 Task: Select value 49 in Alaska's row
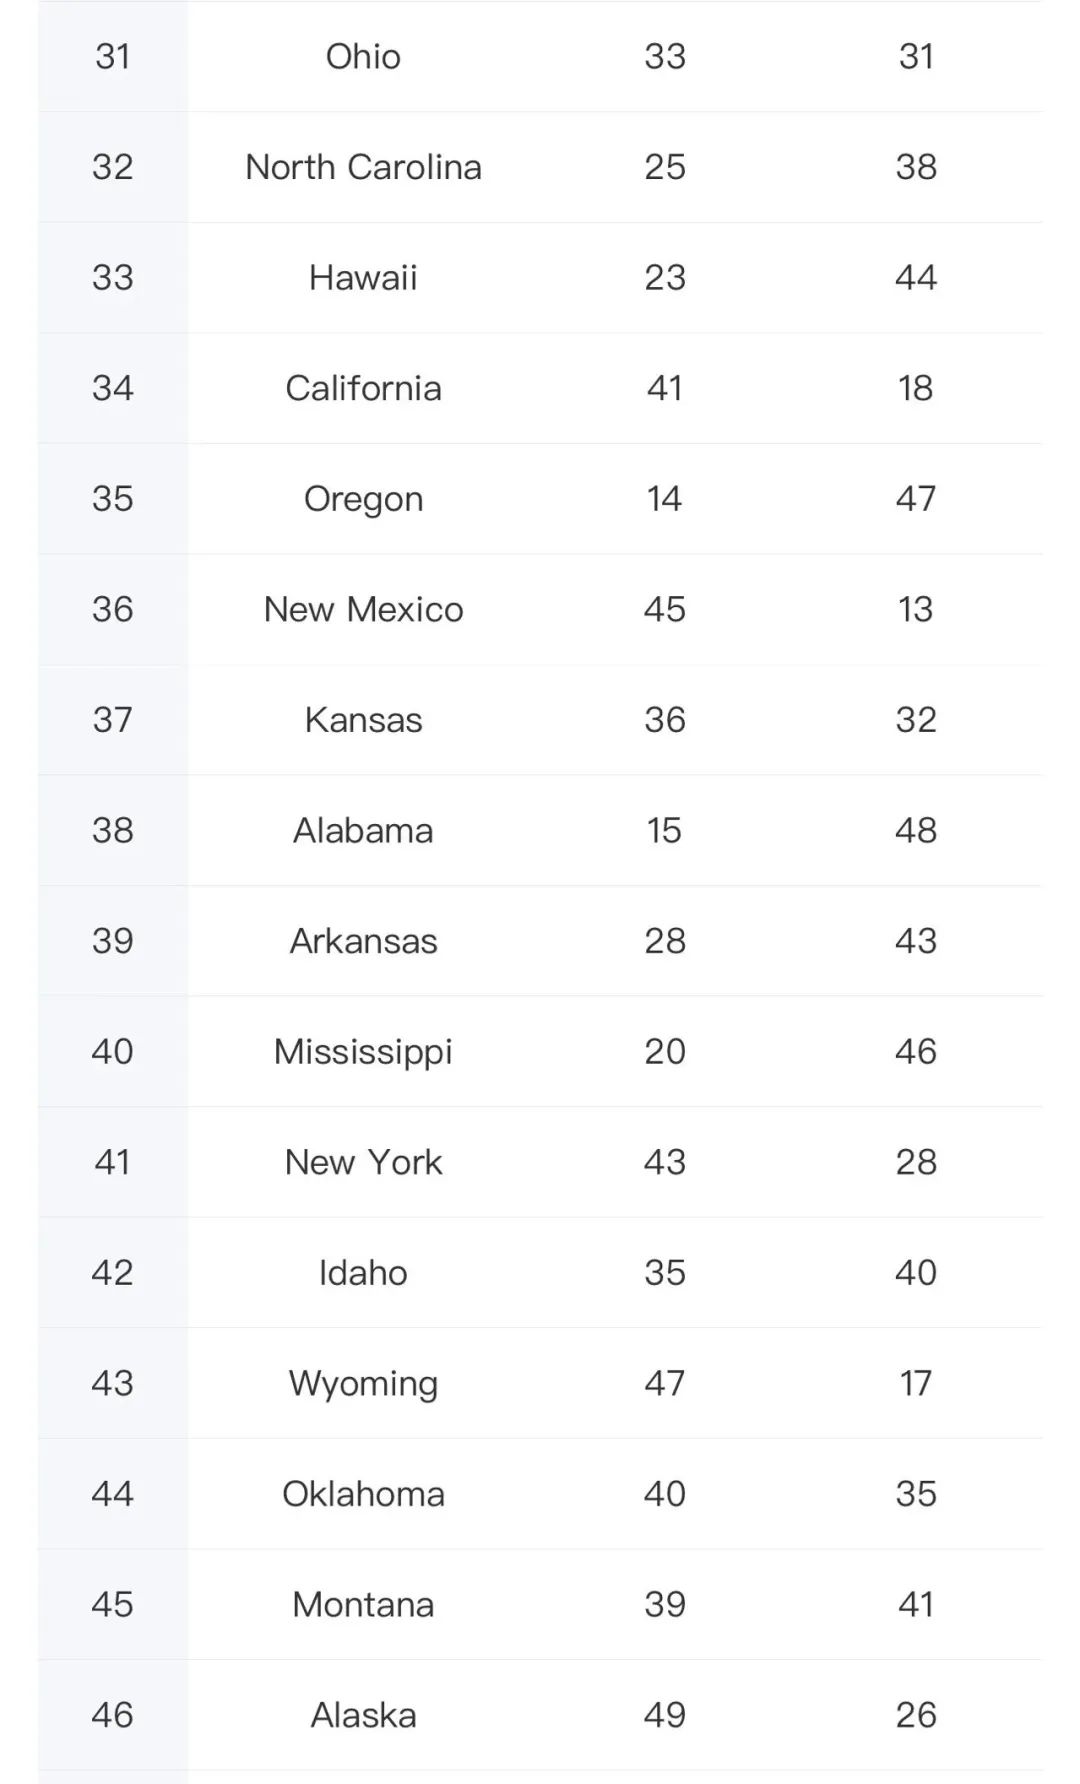click(665, 1715)
